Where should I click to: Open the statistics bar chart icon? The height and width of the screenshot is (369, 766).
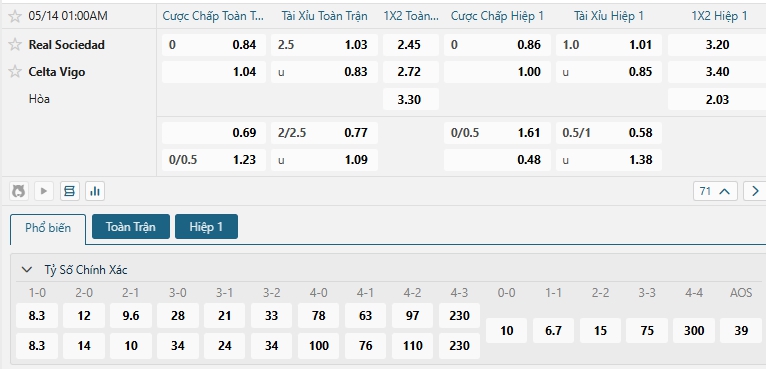(95, 191)
